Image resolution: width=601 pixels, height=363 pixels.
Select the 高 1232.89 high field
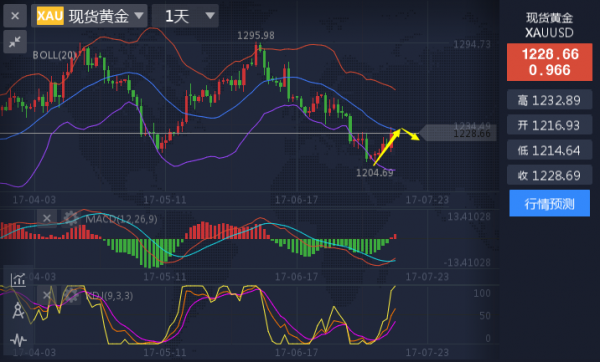click(549, 100)
